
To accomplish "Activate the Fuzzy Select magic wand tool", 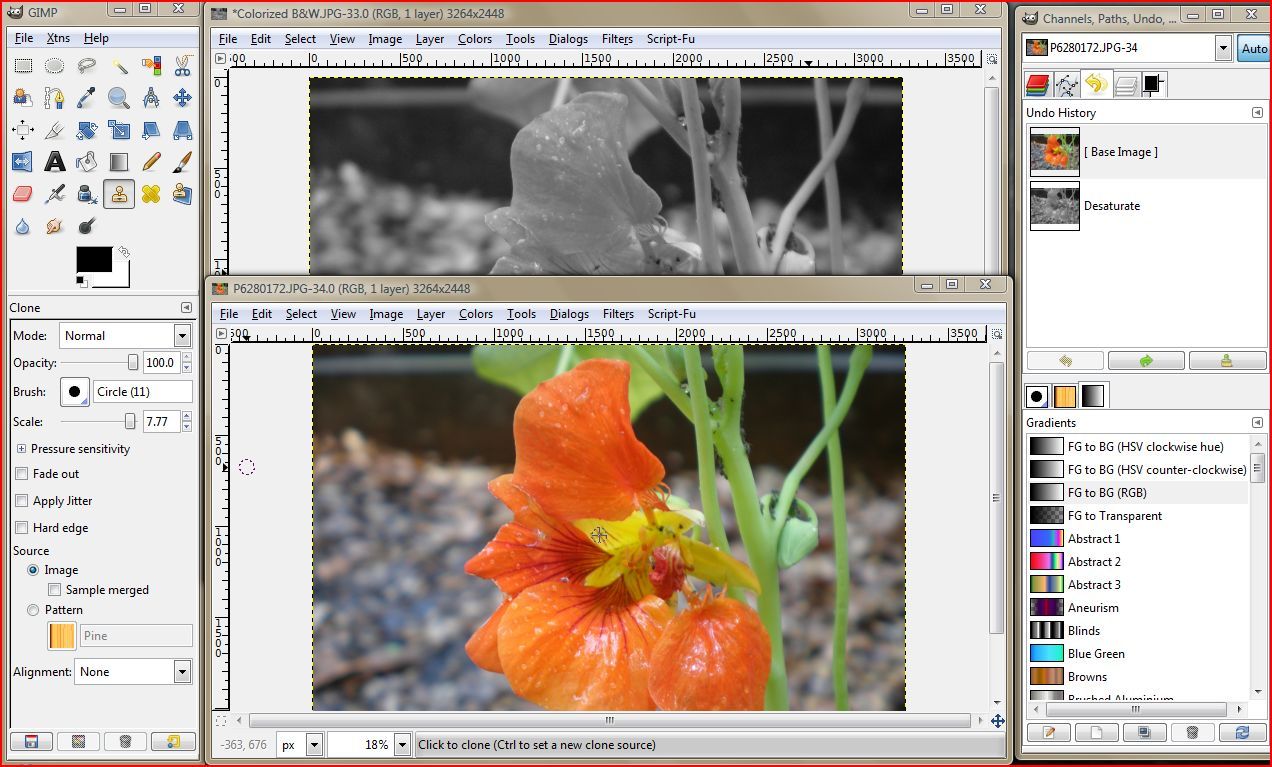I will (x=121, y=67).
